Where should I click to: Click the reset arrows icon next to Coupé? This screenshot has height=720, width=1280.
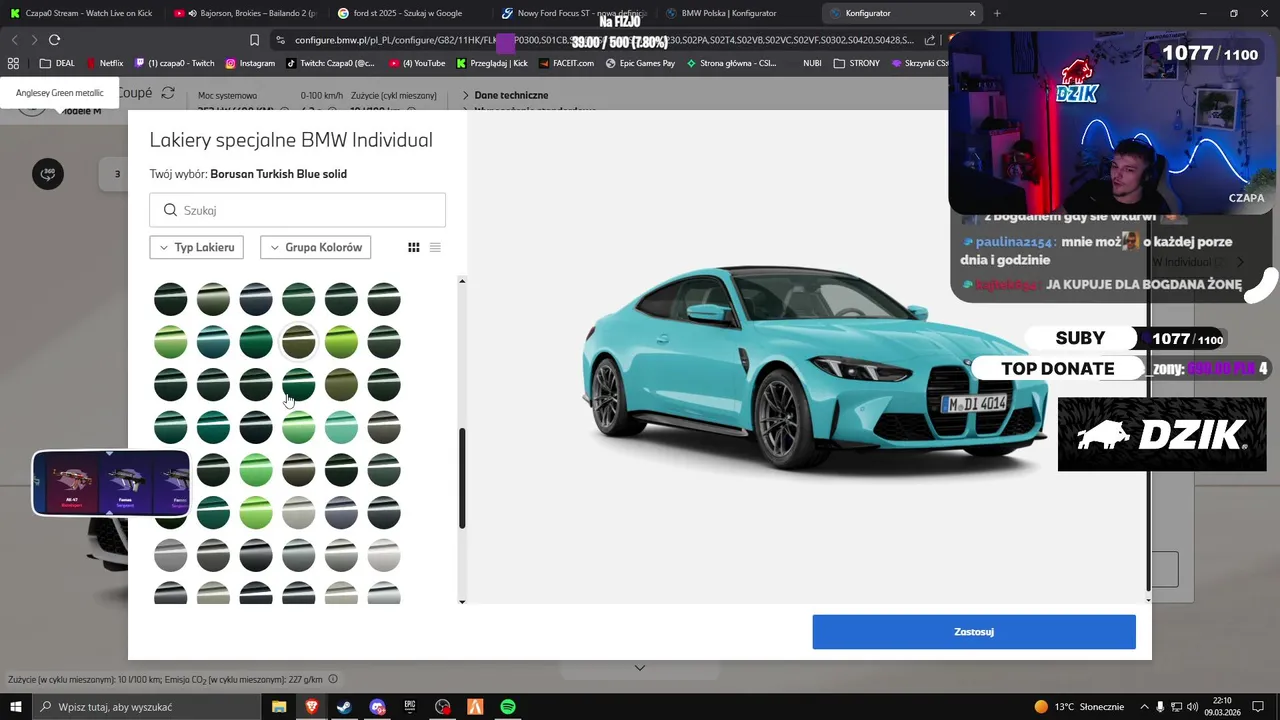click(168, 93)
